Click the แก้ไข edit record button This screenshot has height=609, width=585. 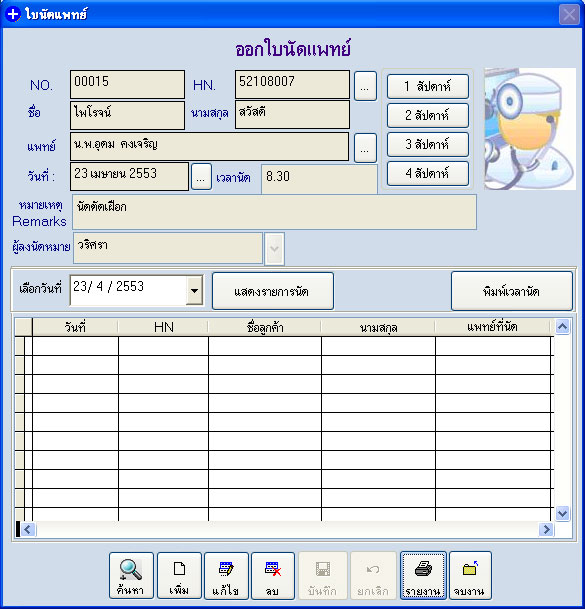click(x=226, y=576)
